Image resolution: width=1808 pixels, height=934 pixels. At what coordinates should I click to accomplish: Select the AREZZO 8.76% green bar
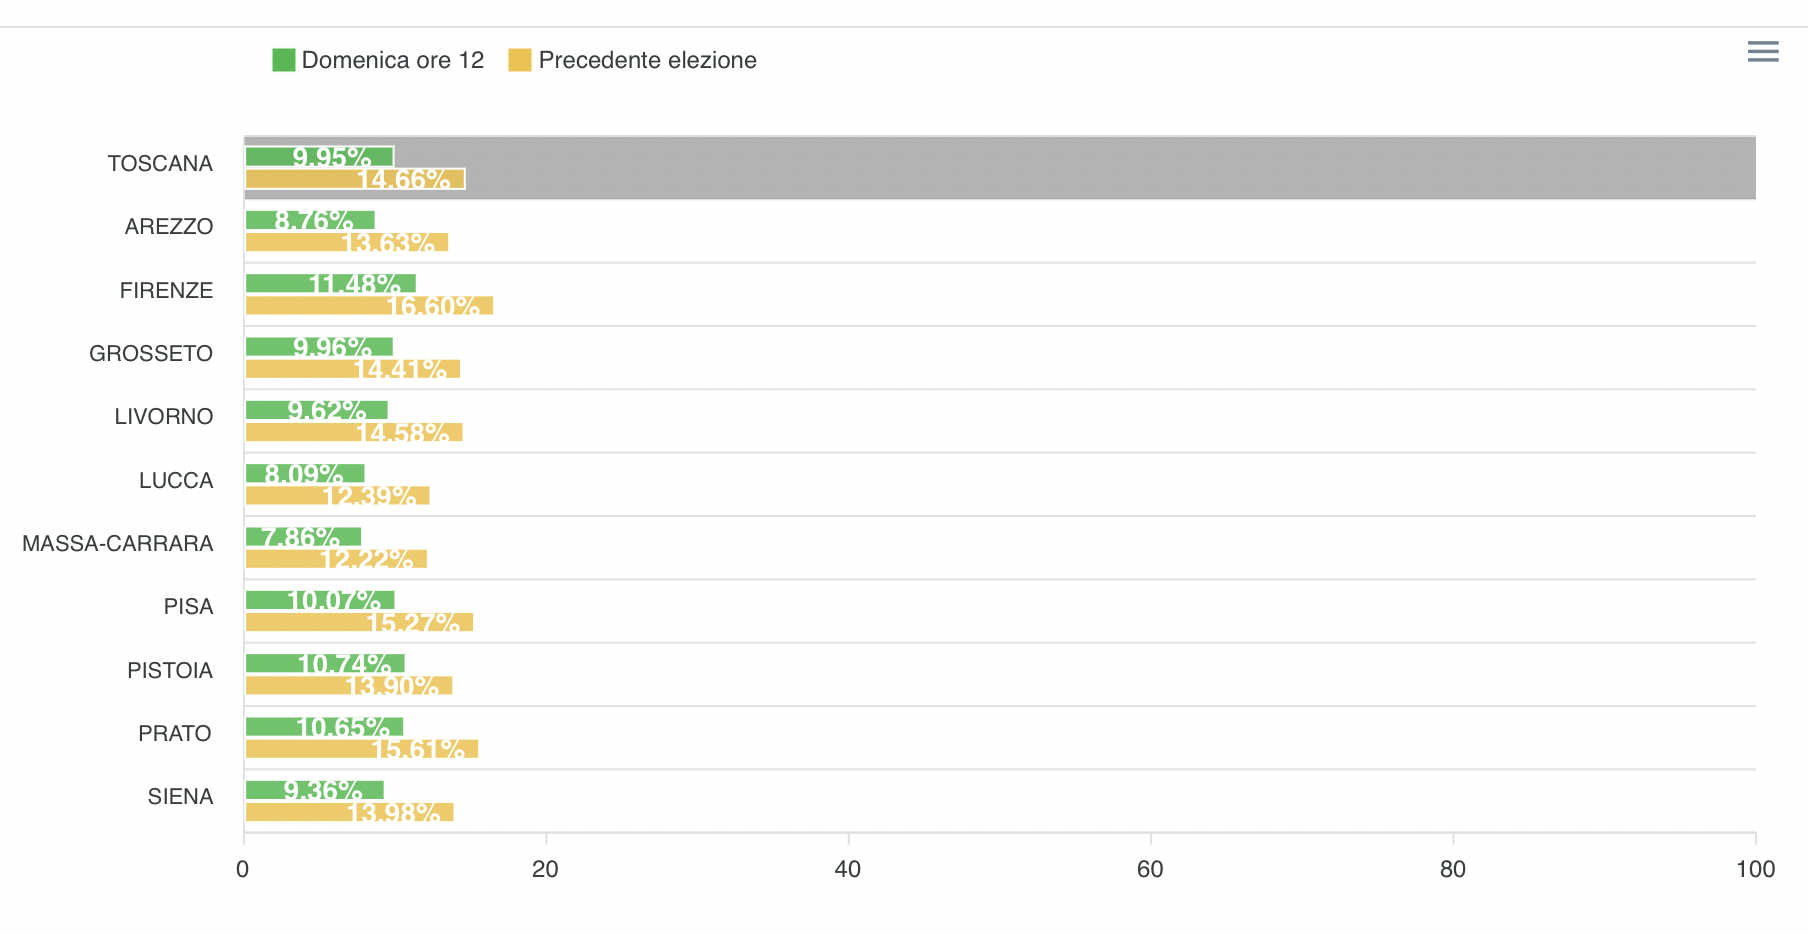pyautogui.click(x=310, y=220)
